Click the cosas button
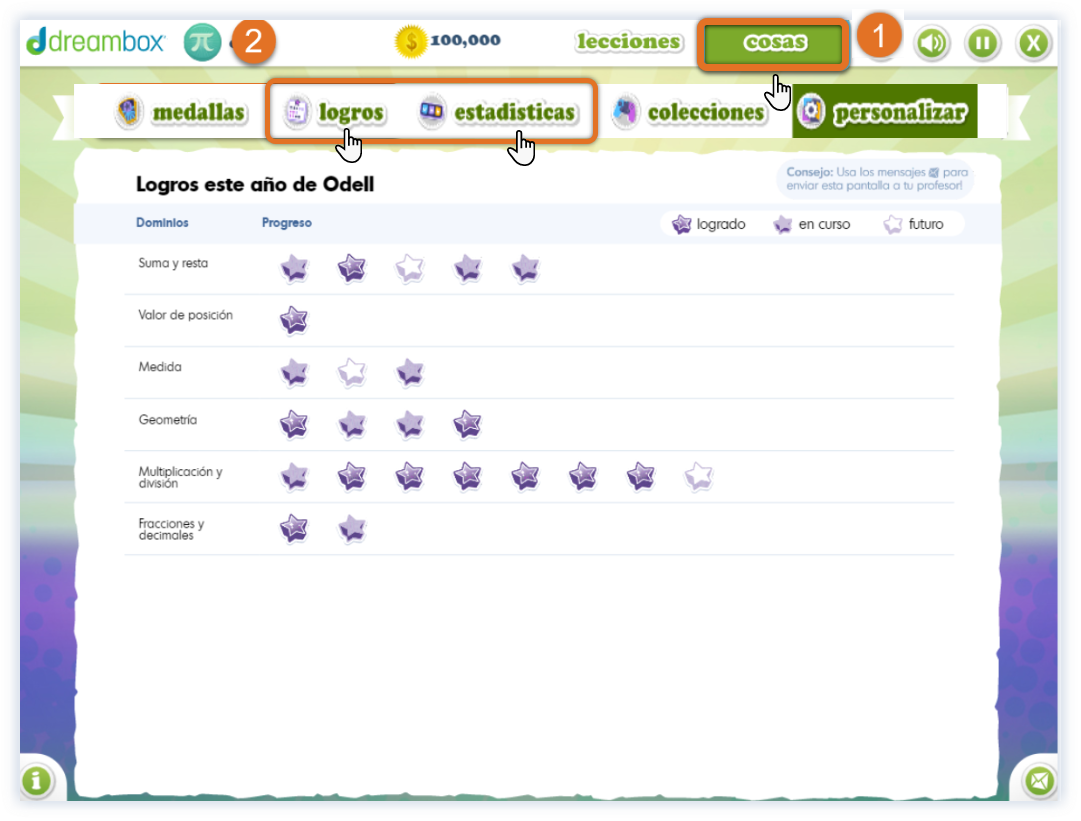Viewport: 1081px width, 821px height. point(774,44)
